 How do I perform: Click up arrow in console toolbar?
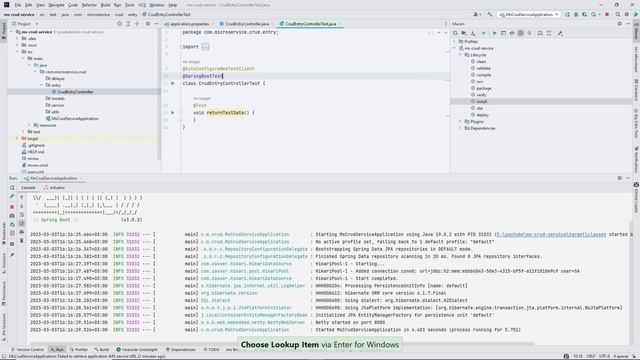click(x=22, y=198)
